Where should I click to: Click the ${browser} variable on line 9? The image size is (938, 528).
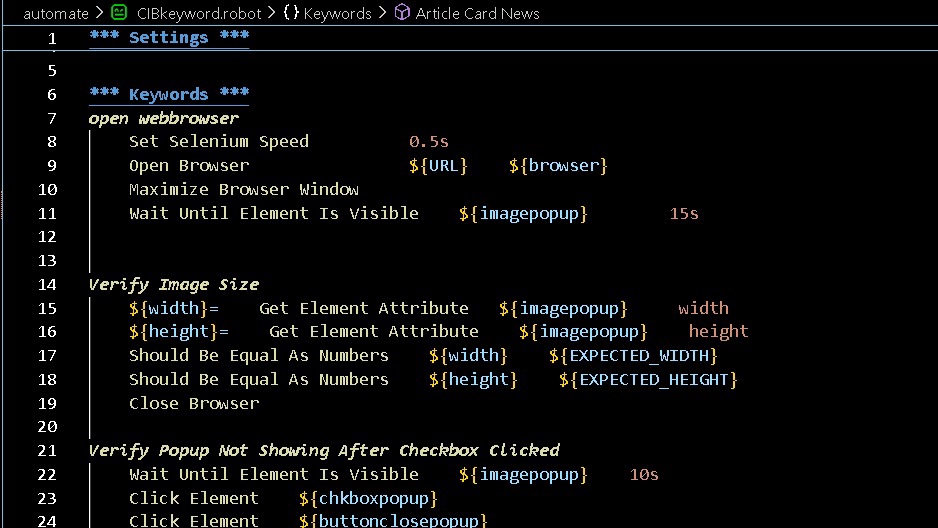558,165
